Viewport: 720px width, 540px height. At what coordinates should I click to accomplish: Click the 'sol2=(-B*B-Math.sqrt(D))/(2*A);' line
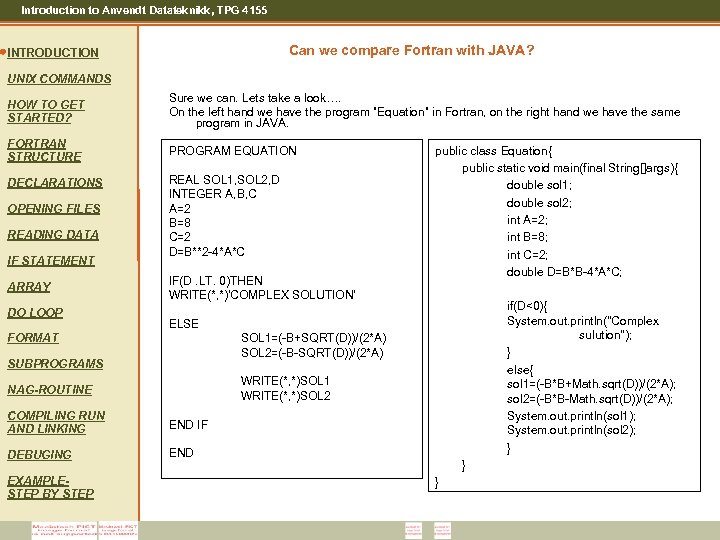coord(590,399)
